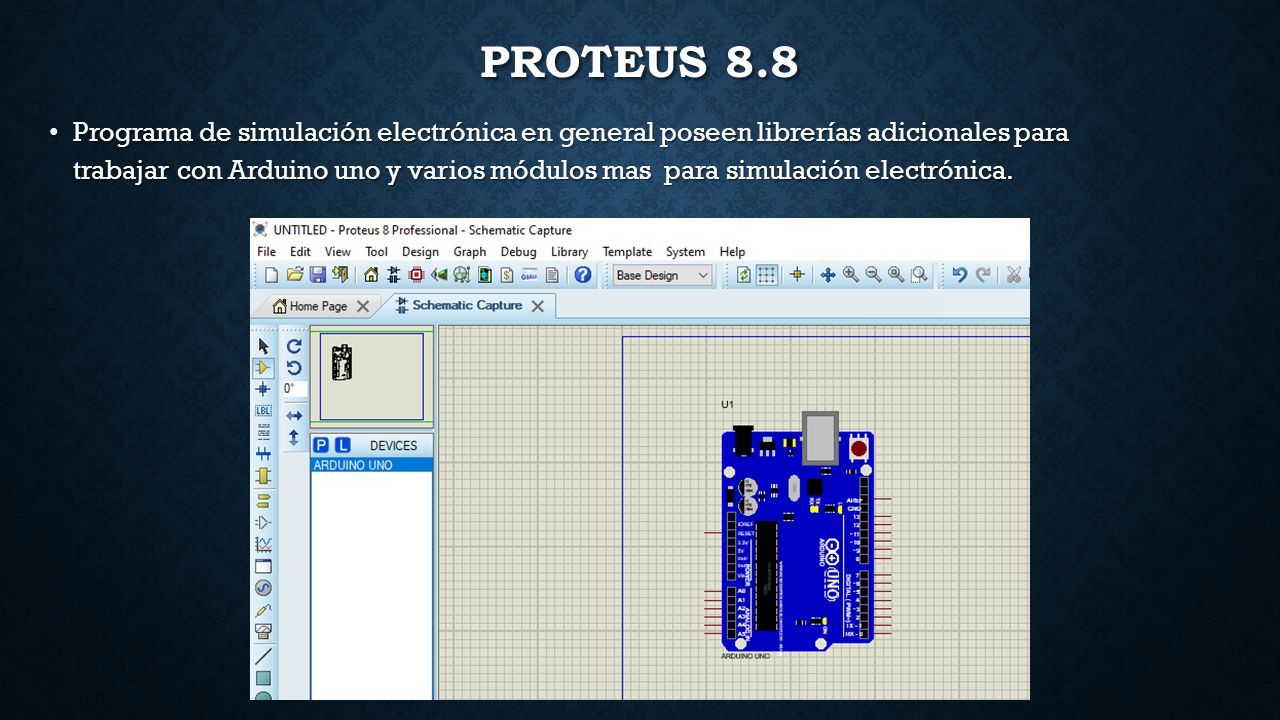Open the File menu
Image resolution: width=1280 pixels, height=720 pixels.
(266, 252)
